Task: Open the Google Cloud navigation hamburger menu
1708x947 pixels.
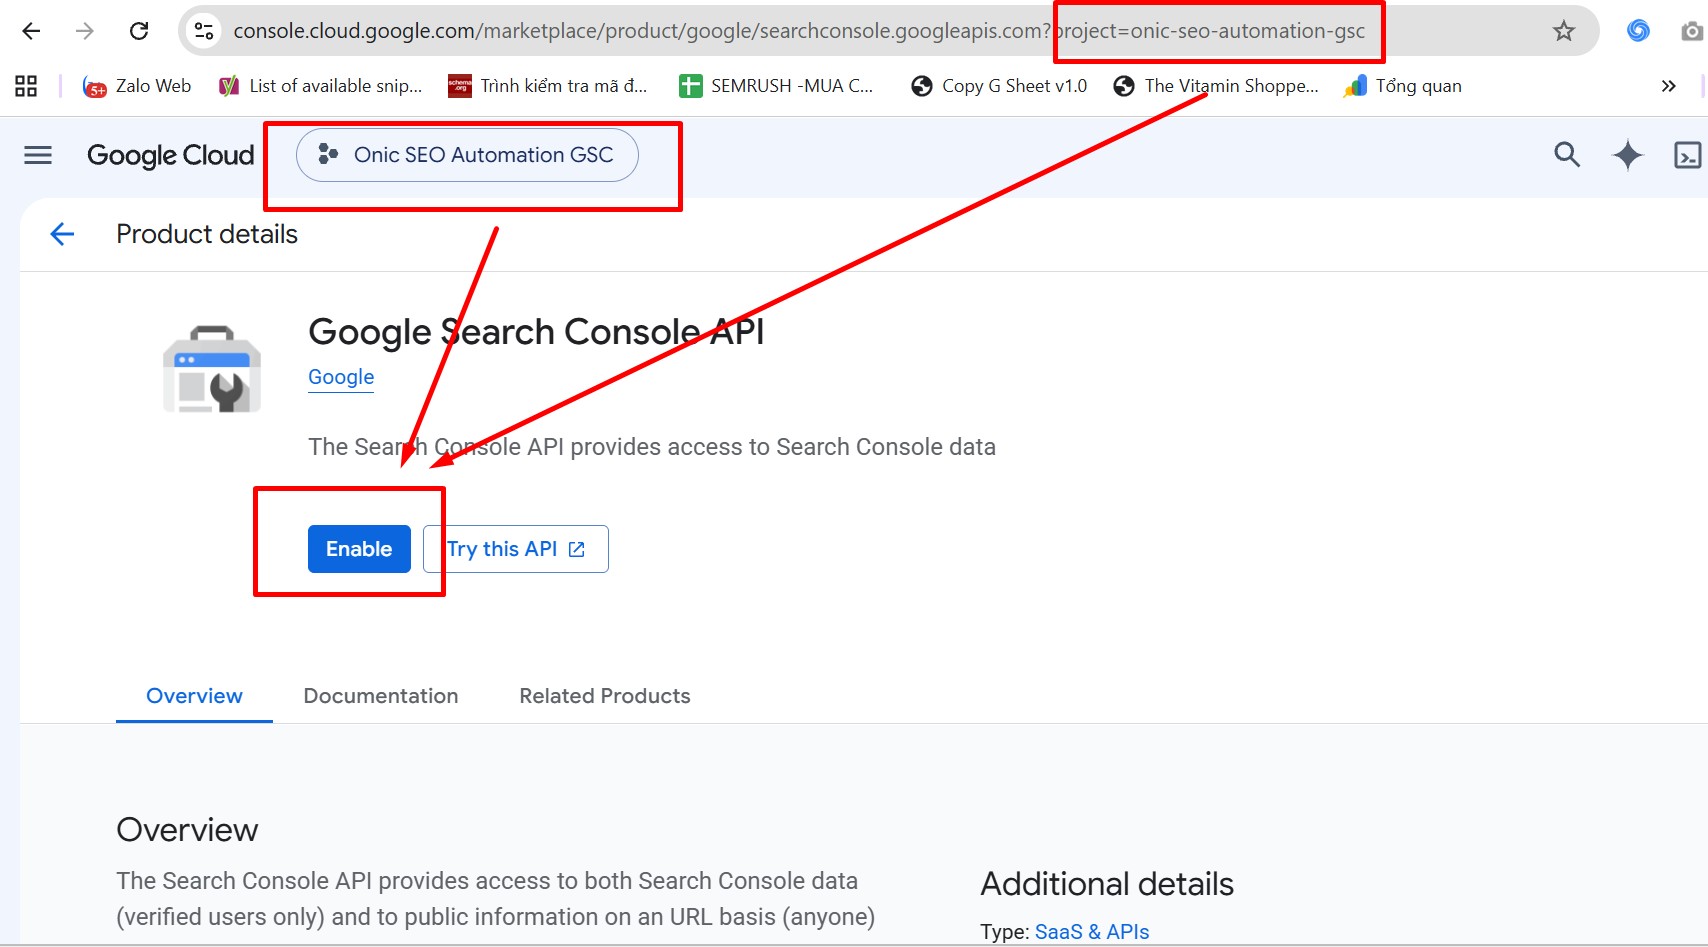Action: [x=38, y=155]
